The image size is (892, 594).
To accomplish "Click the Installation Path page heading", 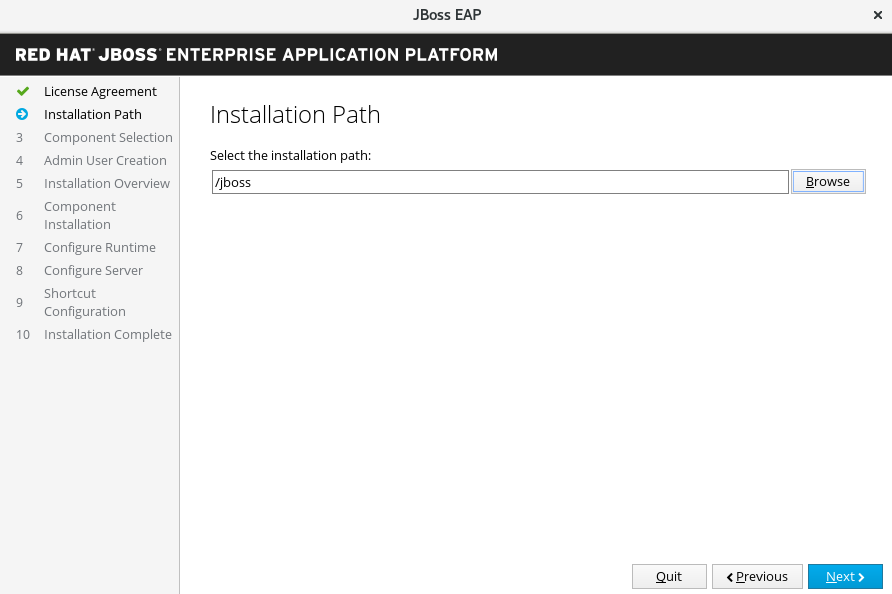I will point(295,115).
